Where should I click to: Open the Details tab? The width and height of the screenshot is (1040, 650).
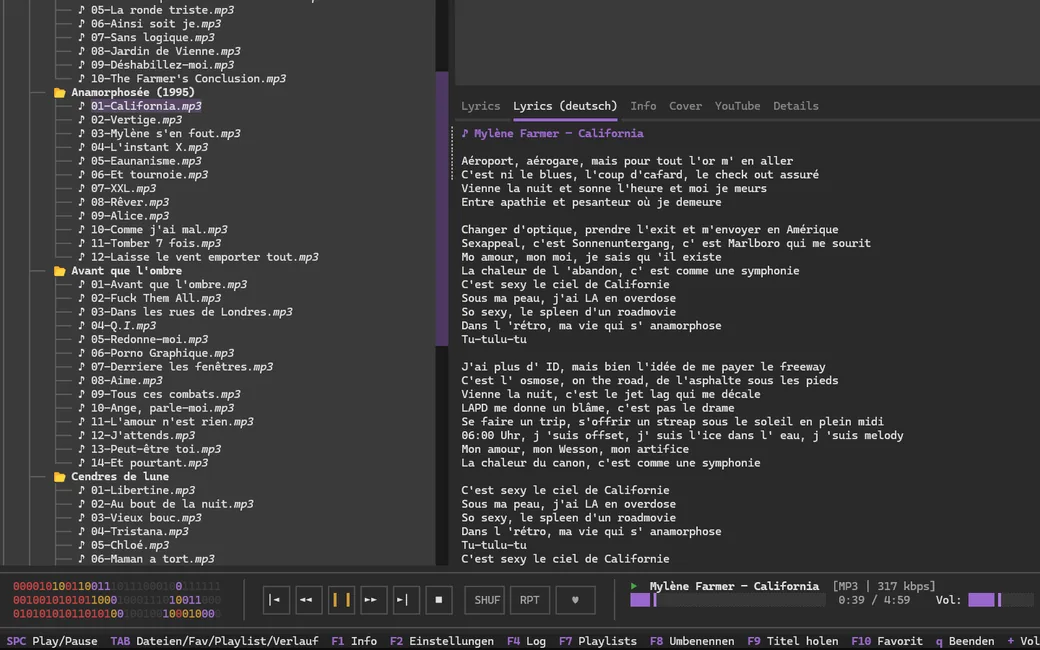[795, 106]
